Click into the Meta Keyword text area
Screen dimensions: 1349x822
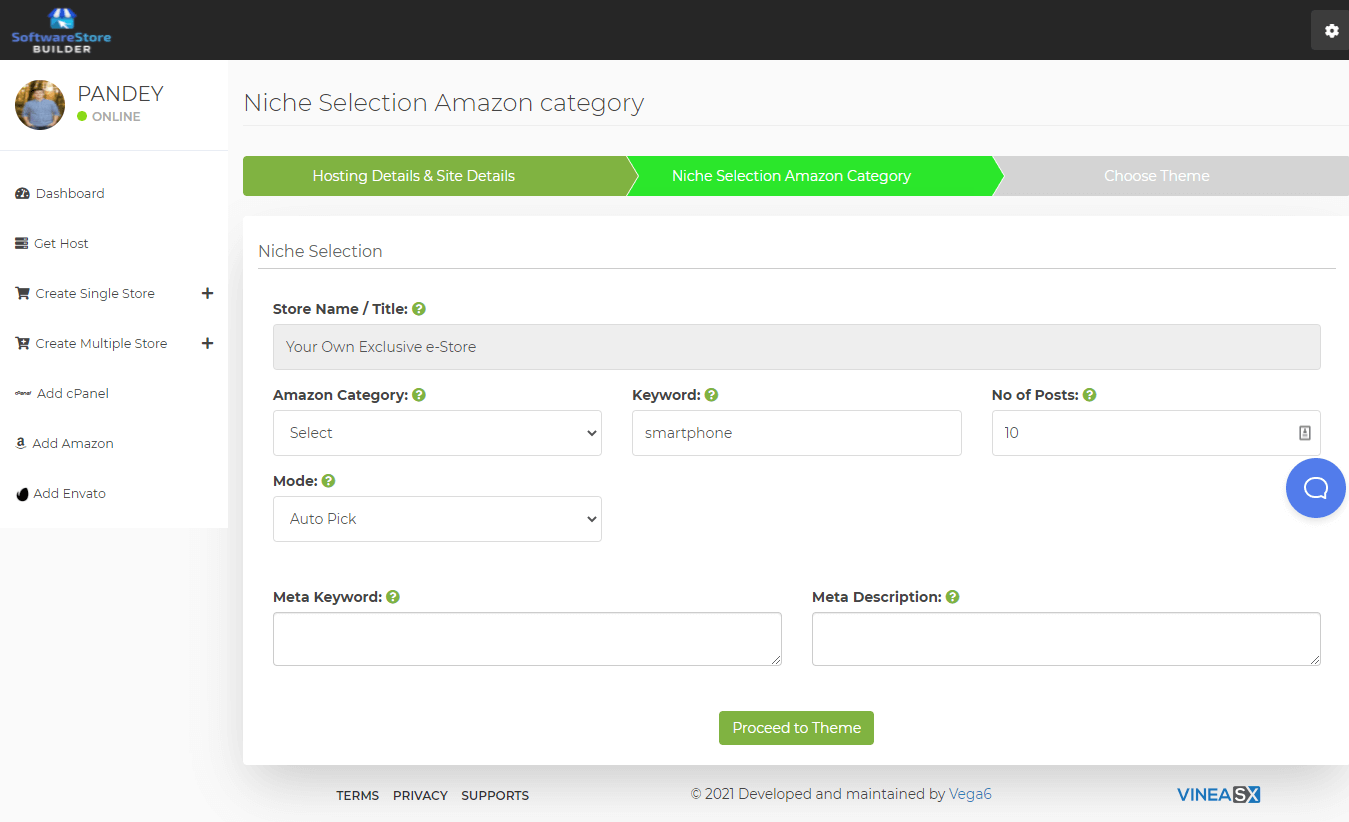527,639
